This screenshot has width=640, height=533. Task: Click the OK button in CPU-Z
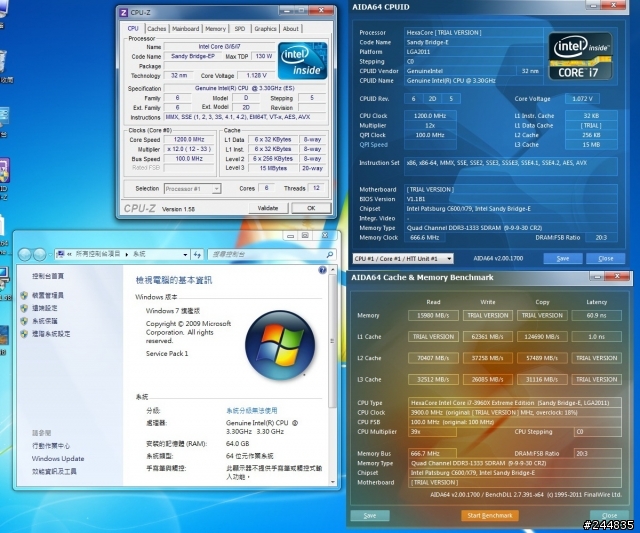[x=311, y=208]
